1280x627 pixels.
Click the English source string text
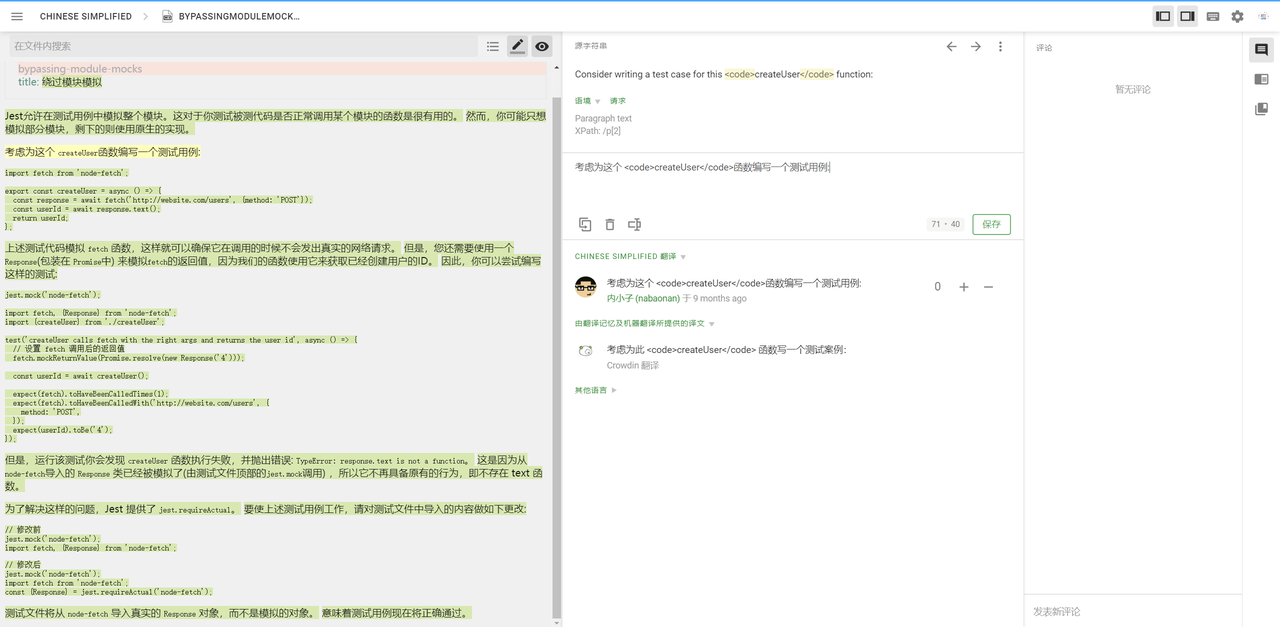click(724, 74)
